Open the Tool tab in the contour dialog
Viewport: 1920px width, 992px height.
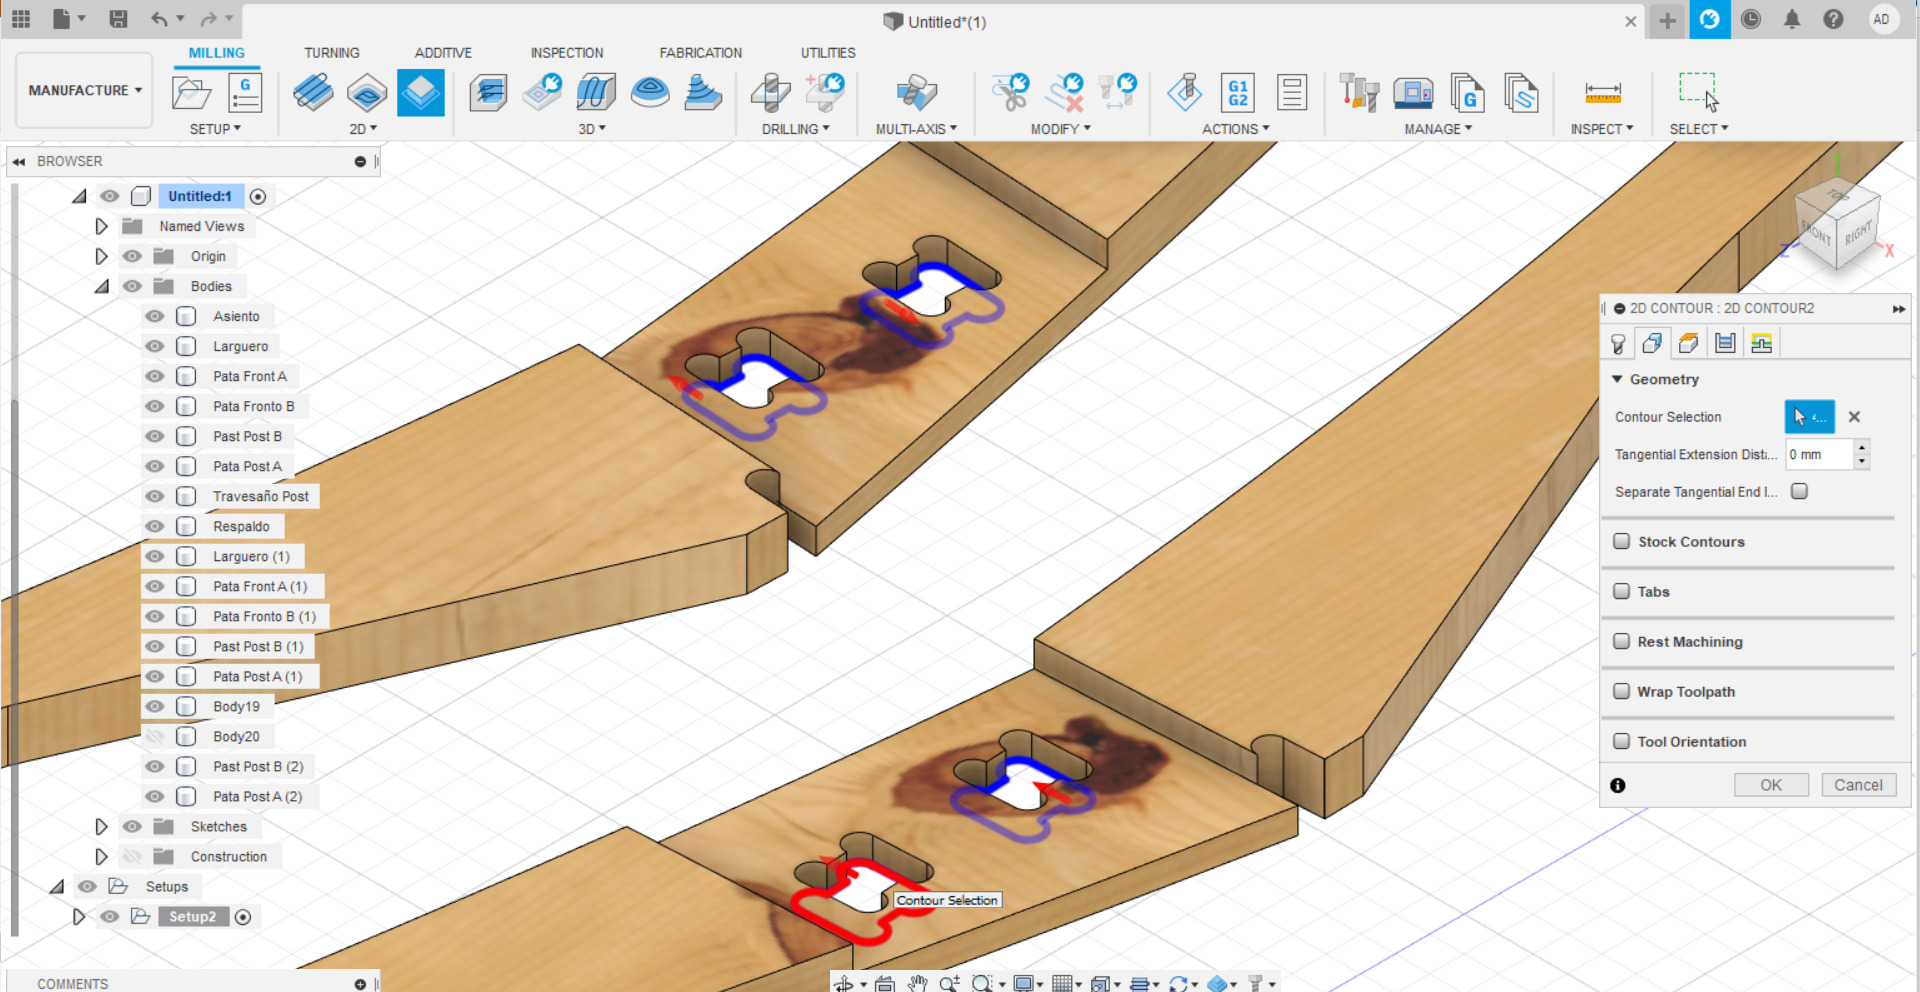tap(1618, 344)
